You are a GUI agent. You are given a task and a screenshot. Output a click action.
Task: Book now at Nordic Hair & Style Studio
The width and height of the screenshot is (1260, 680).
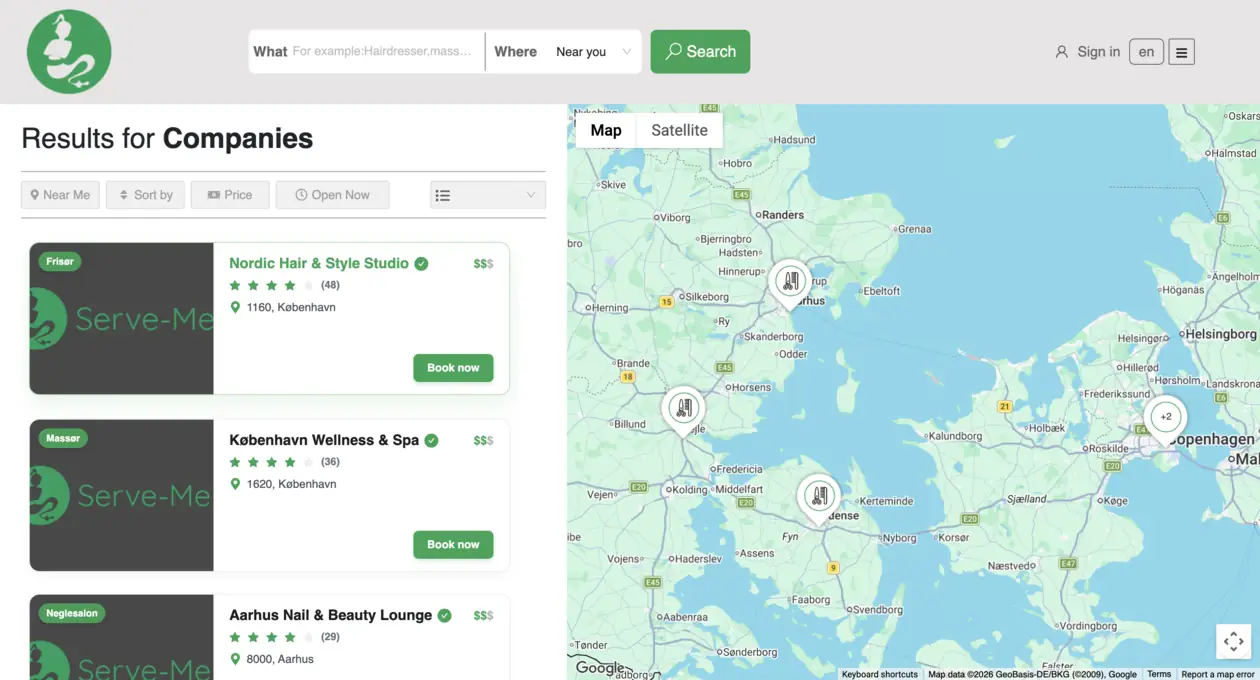pos(453,368)
